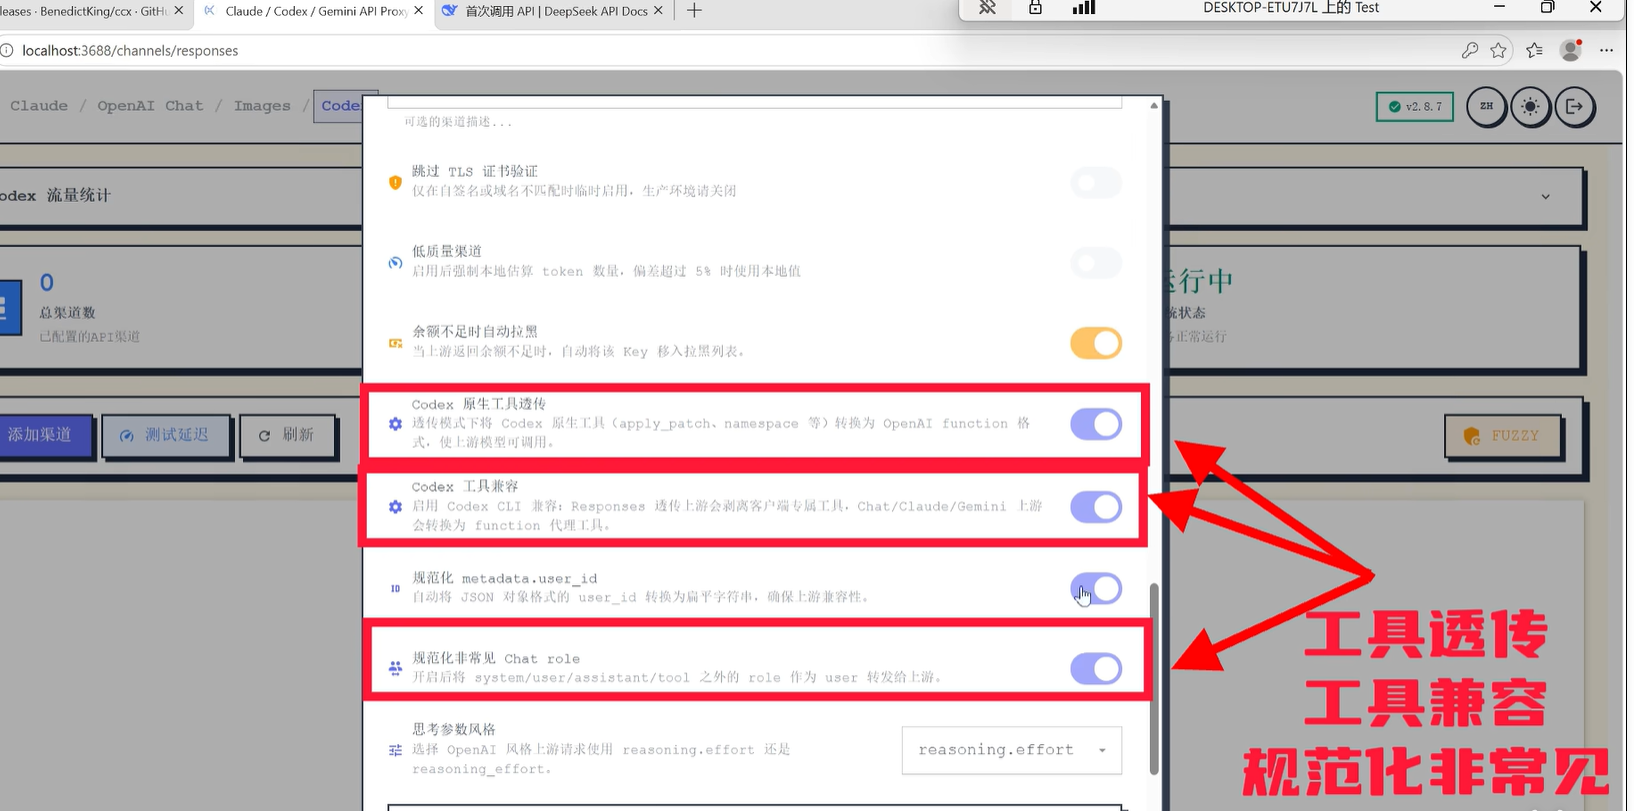Viewport: 1648px width, 811px height.
Task: Open the browser favorites list icon
Action: (1534, 50)
